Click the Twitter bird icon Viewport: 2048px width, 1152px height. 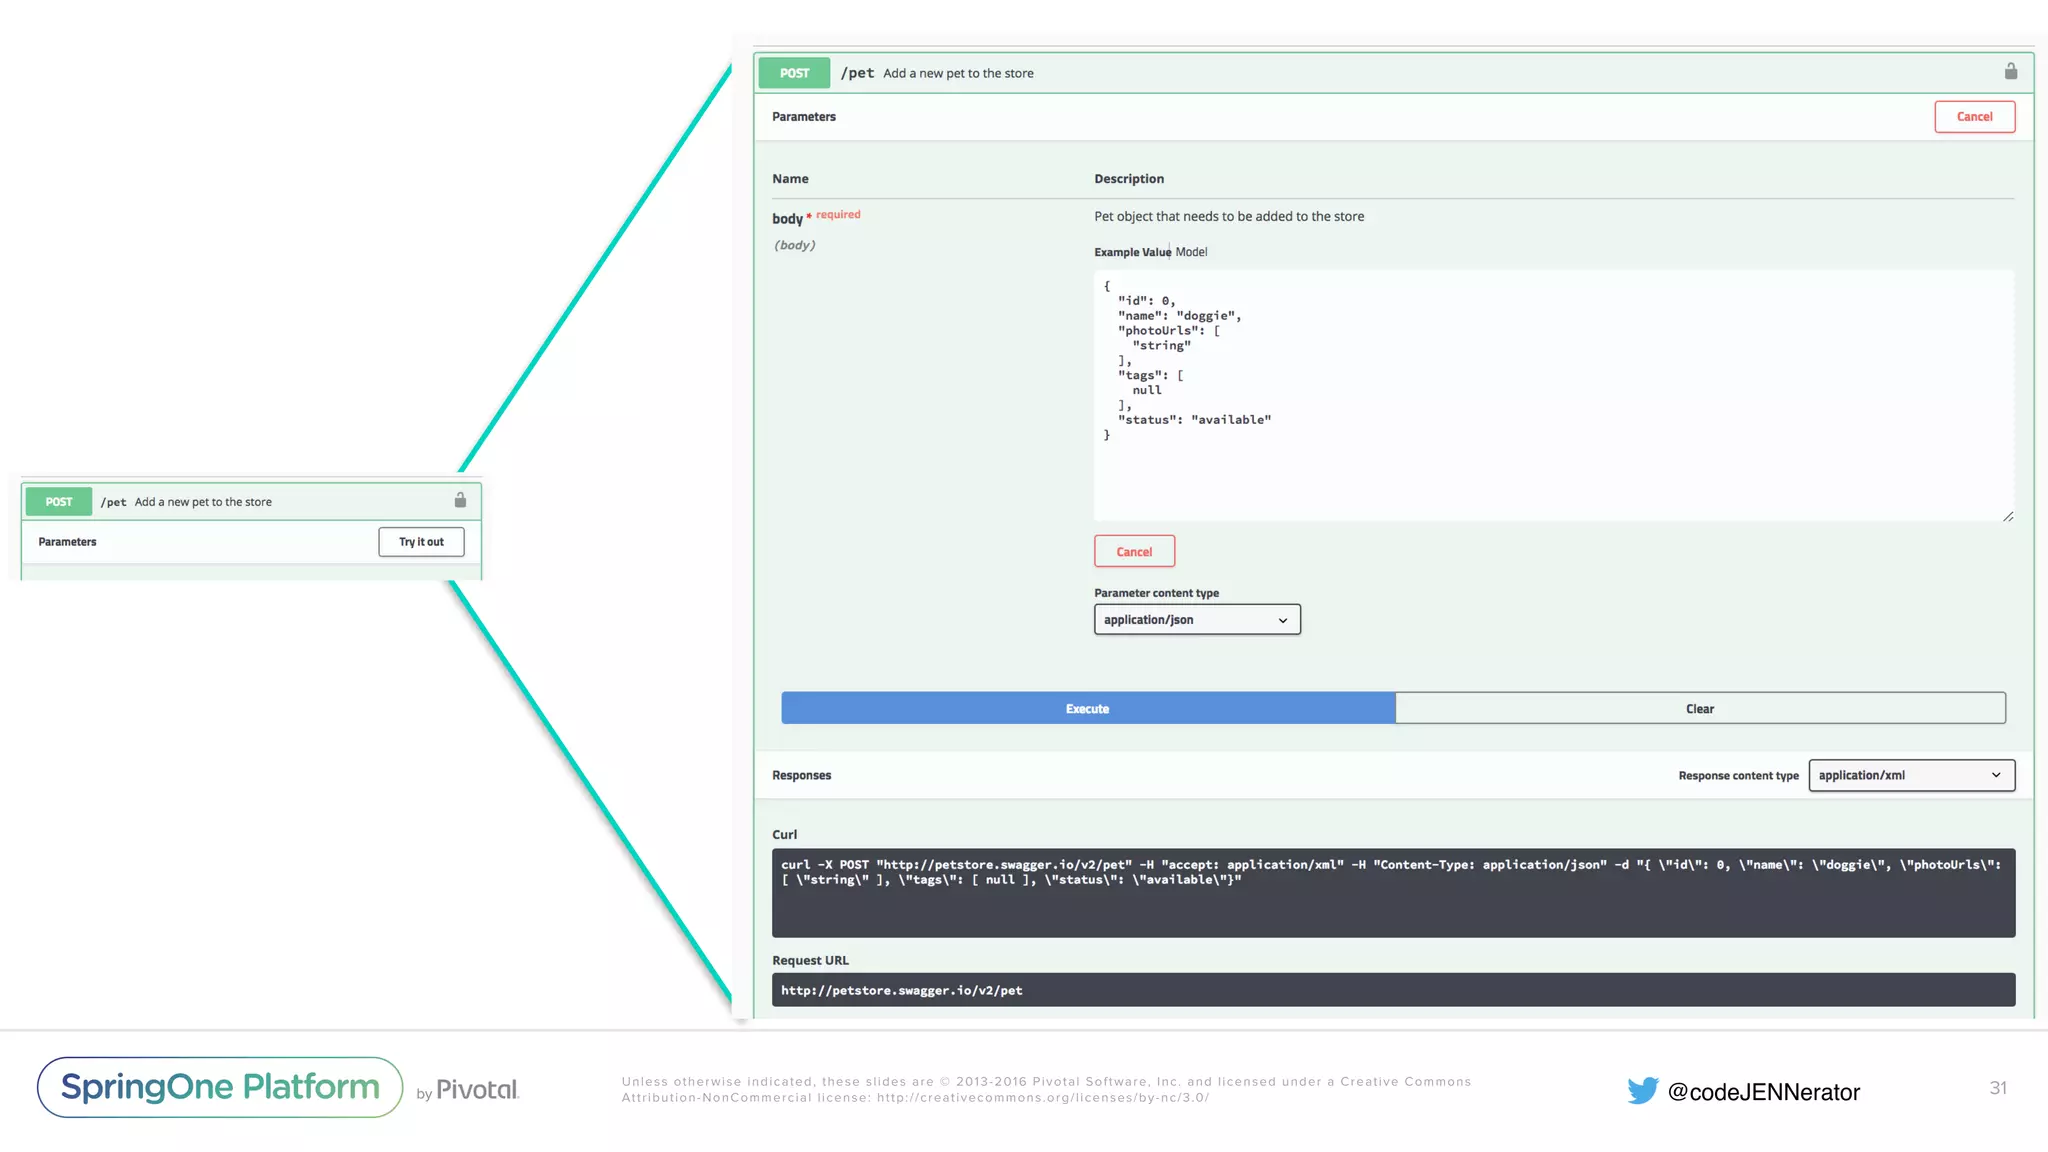pyautogui.click(x=1642, y=1090)
